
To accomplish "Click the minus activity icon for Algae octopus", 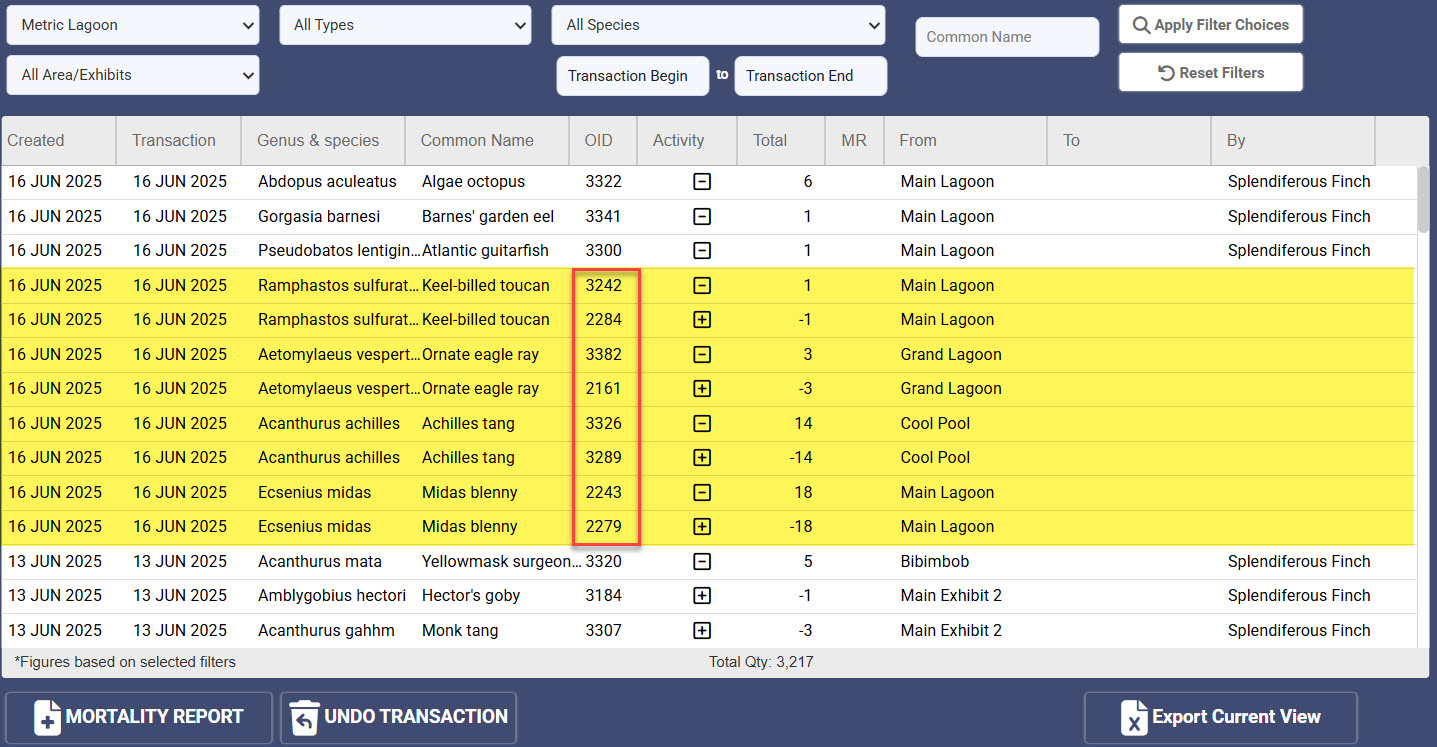I will pos(702,182).
